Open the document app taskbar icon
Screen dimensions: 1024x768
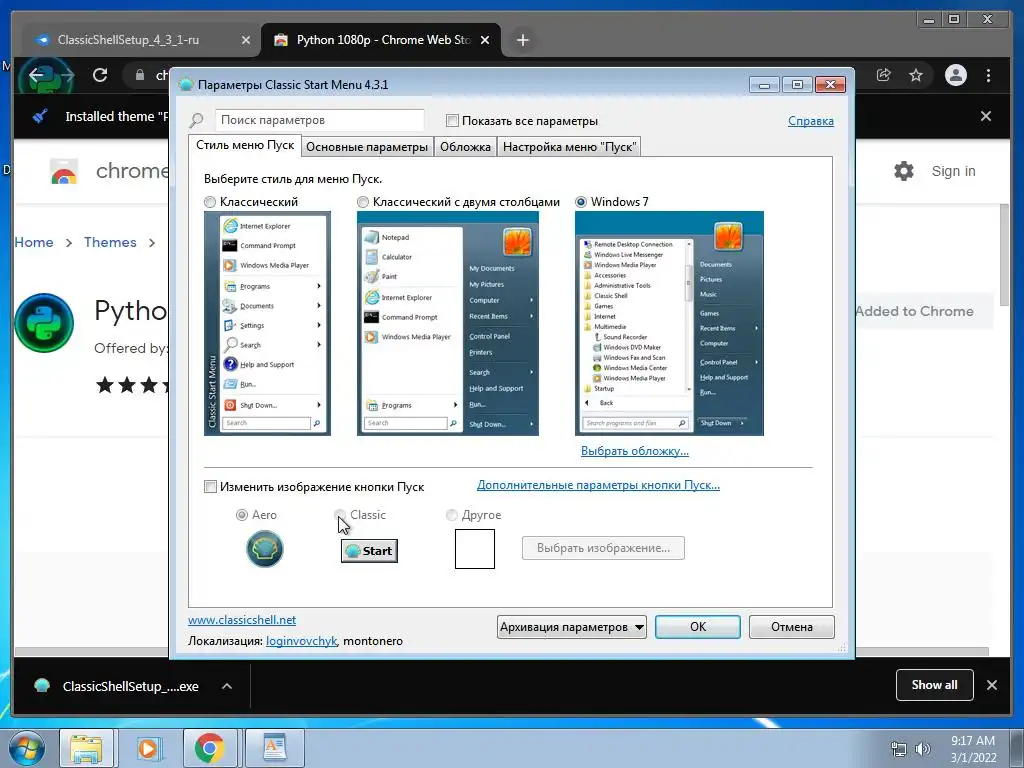coord(274,748)
